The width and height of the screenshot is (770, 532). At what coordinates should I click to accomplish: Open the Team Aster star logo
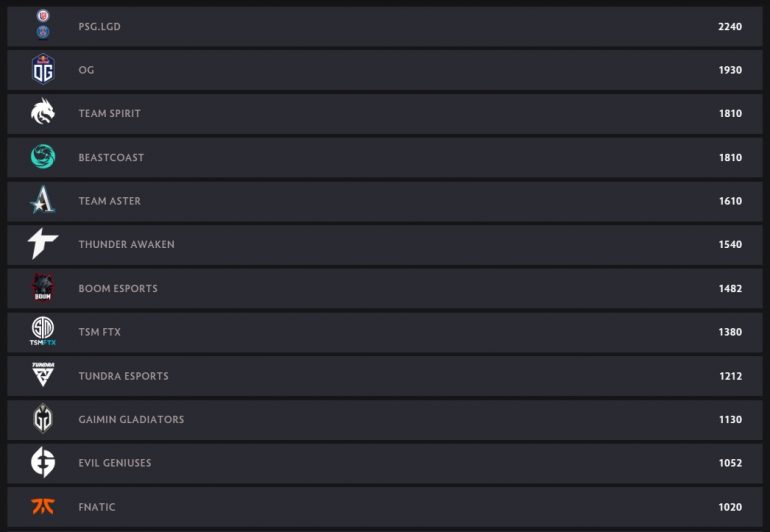[43, 201]
